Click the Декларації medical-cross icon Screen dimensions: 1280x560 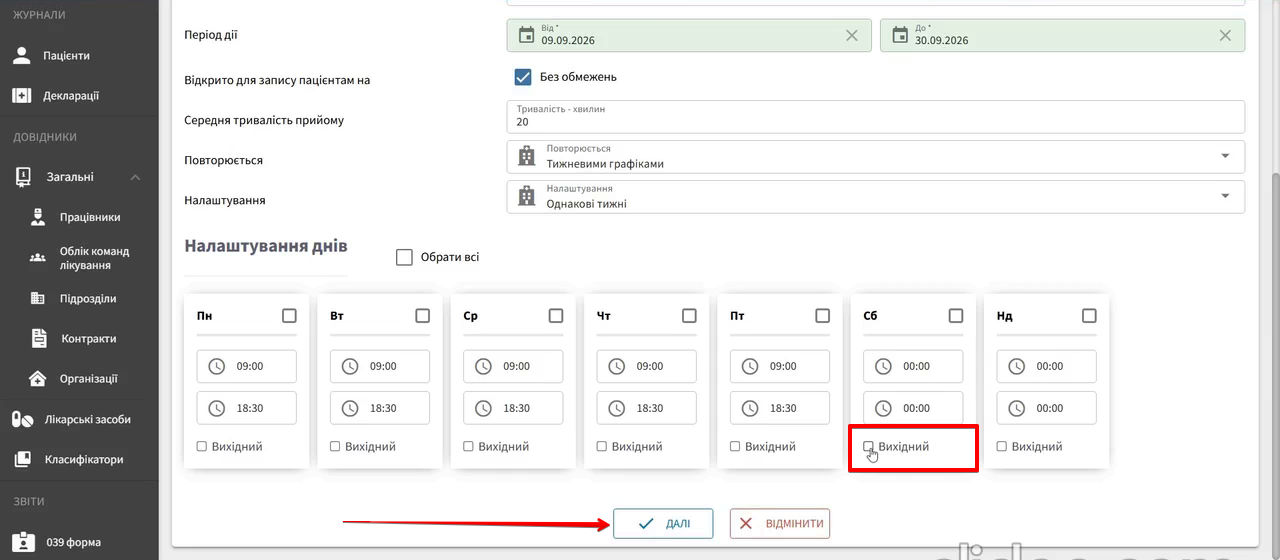(22, 96)
